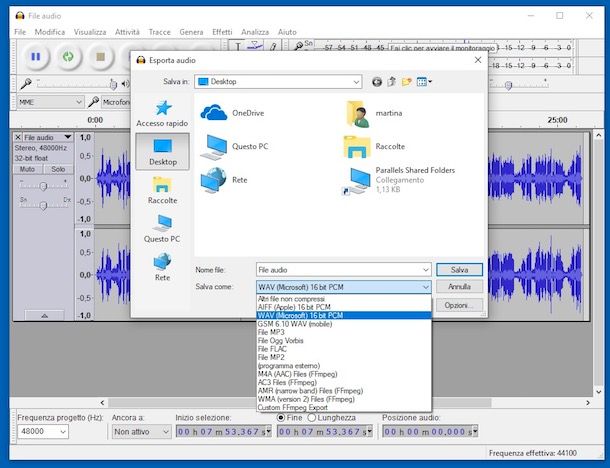Select the Draw pencil tool

click(x=273, y=46)
